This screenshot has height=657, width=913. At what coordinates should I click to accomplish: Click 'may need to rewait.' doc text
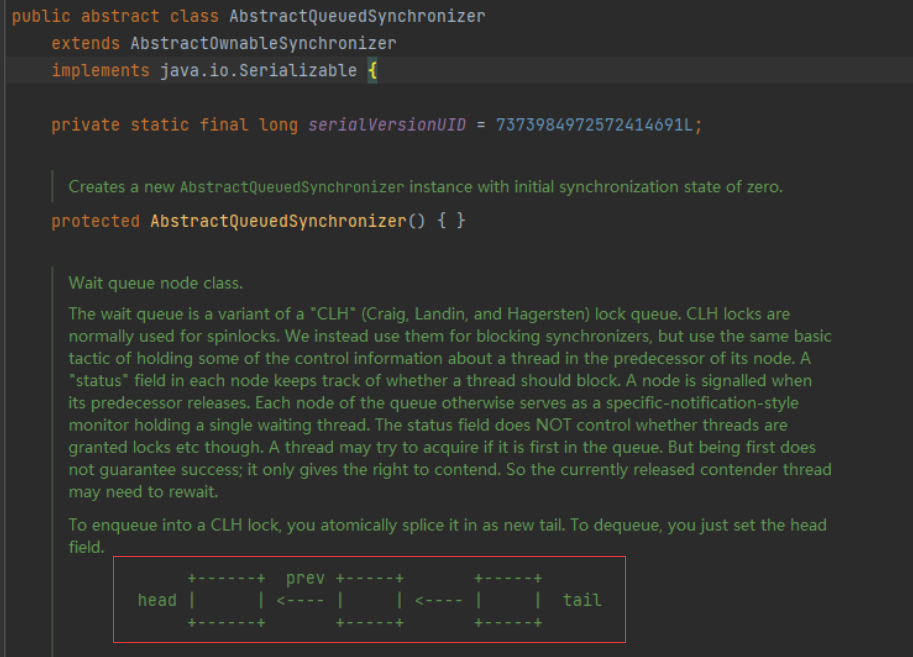[x=143, y=492]
